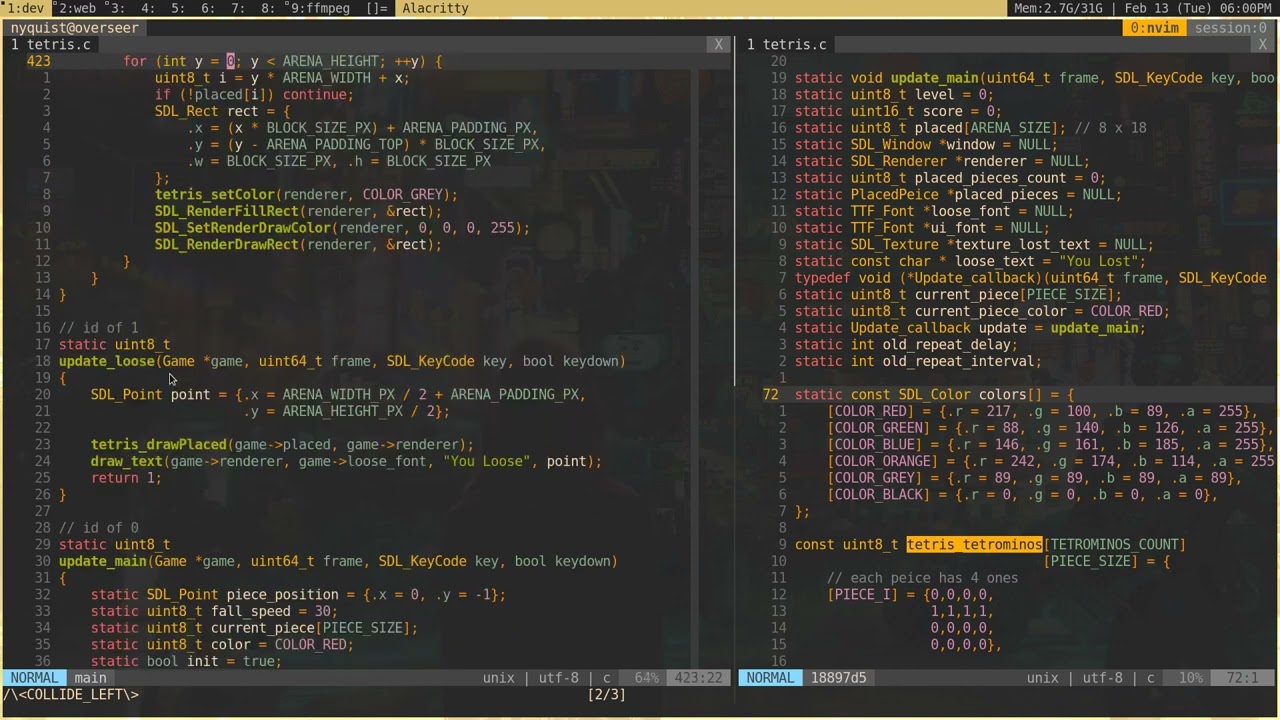This screenshot has width=1280, height=720.
Task: Click the 10% scroll percentage in right statusline
Action: pos(1190,678)
